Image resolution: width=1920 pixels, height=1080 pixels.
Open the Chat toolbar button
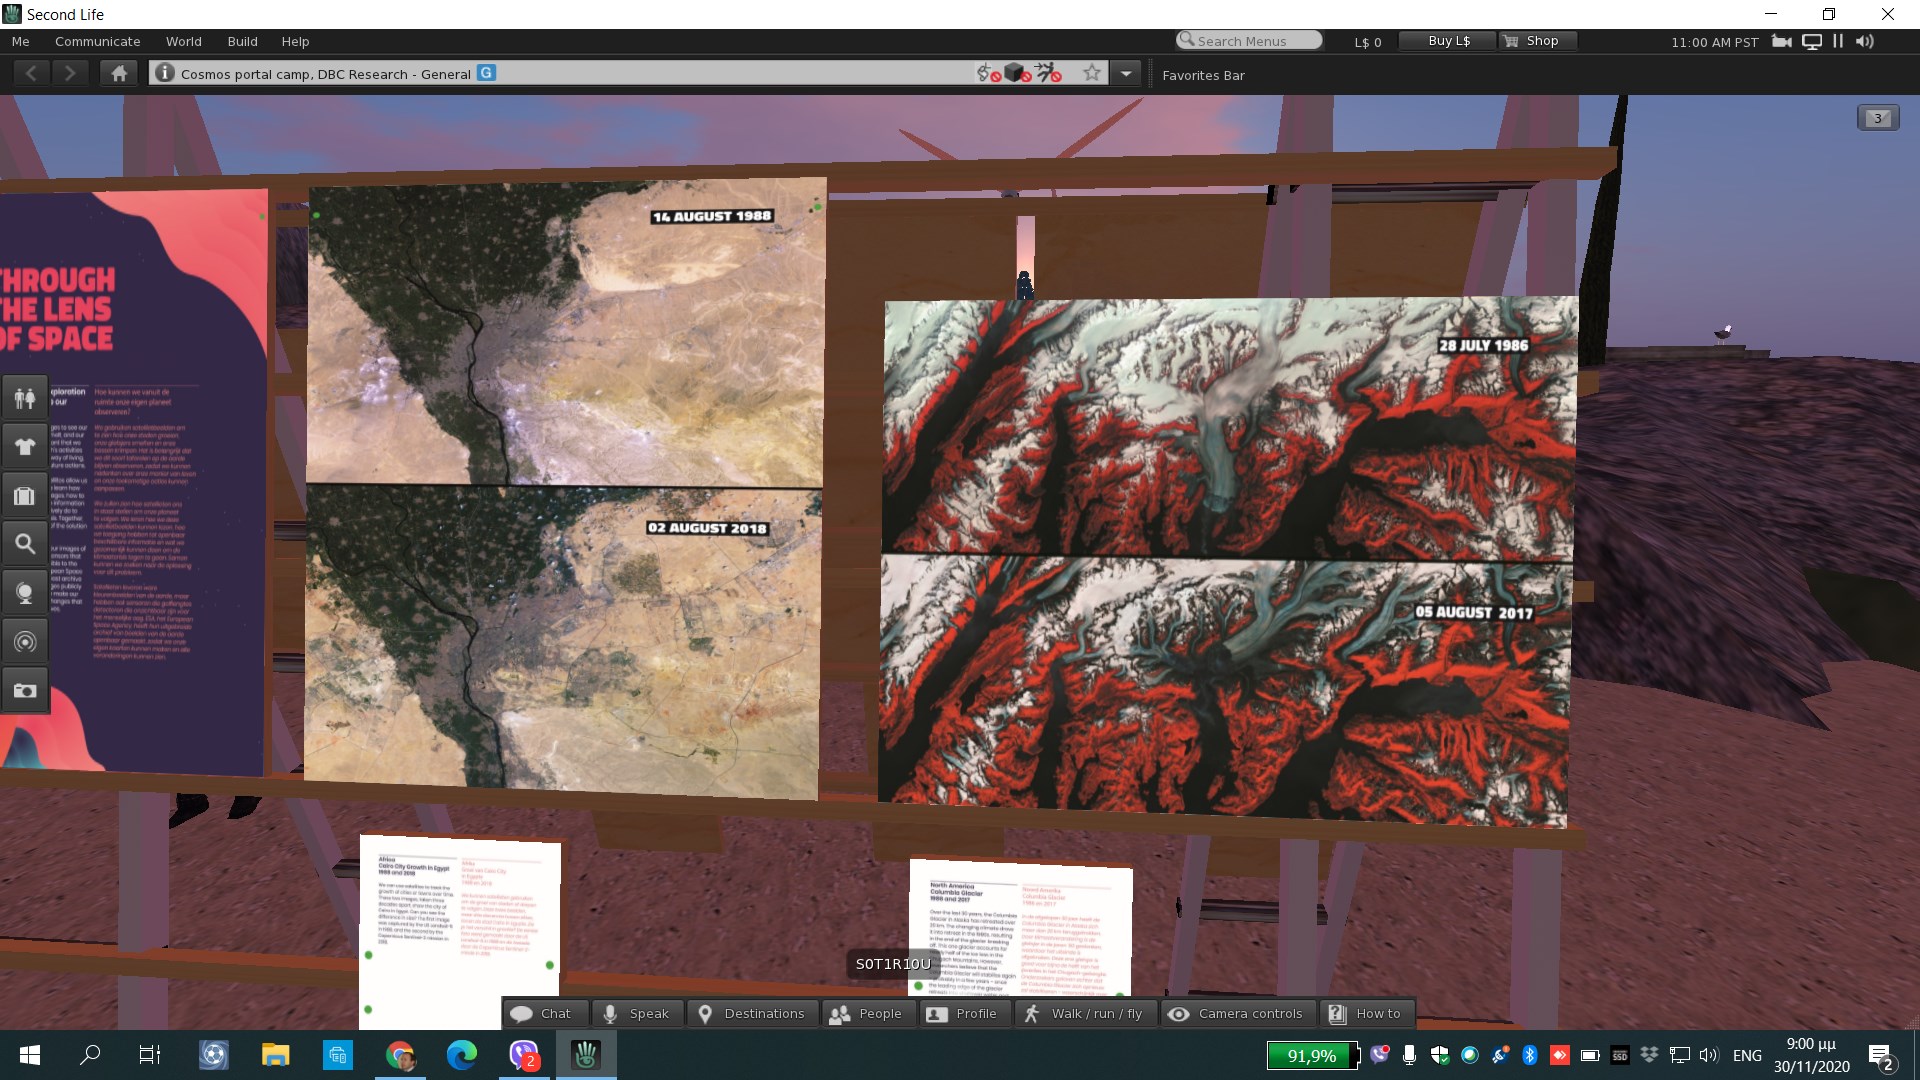point(545,1014)
